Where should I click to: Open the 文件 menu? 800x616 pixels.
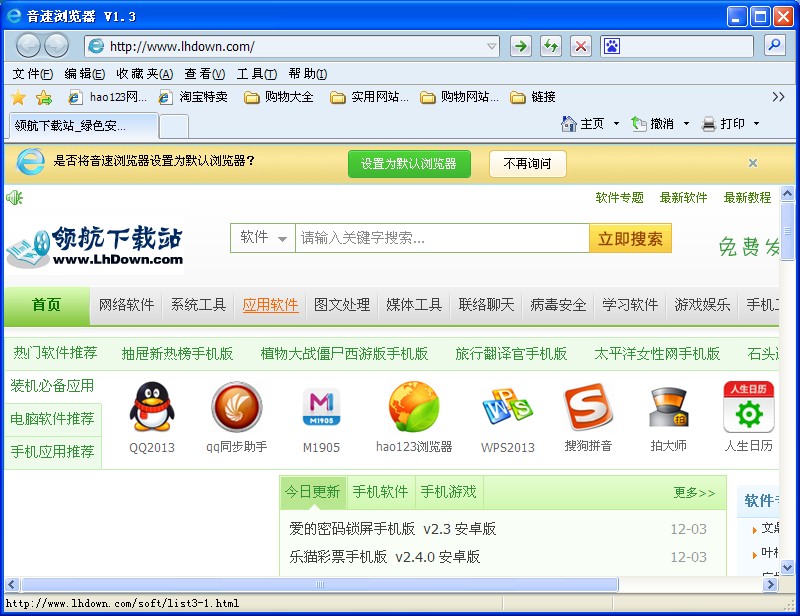click(x=33, y=74)
